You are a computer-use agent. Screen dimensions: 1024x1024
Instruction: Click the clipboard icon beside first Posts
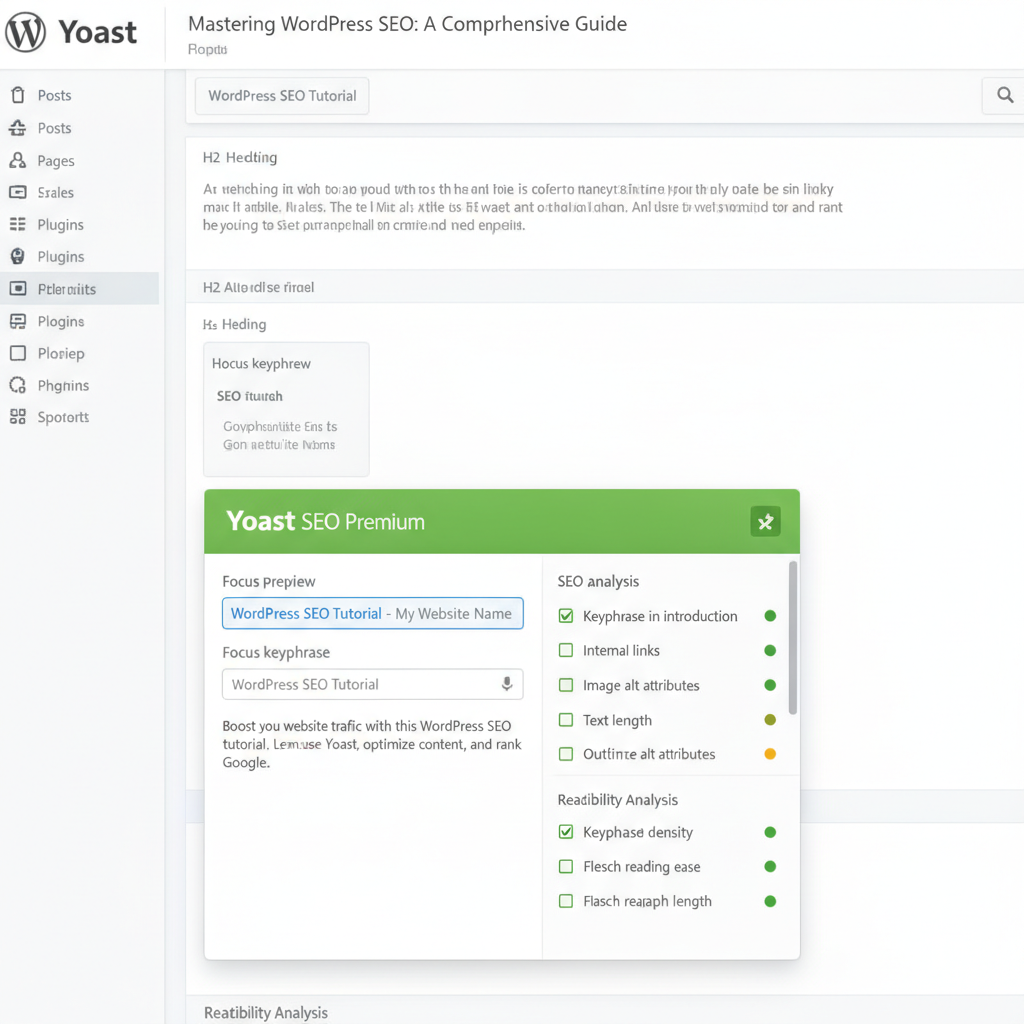[18, 95]
